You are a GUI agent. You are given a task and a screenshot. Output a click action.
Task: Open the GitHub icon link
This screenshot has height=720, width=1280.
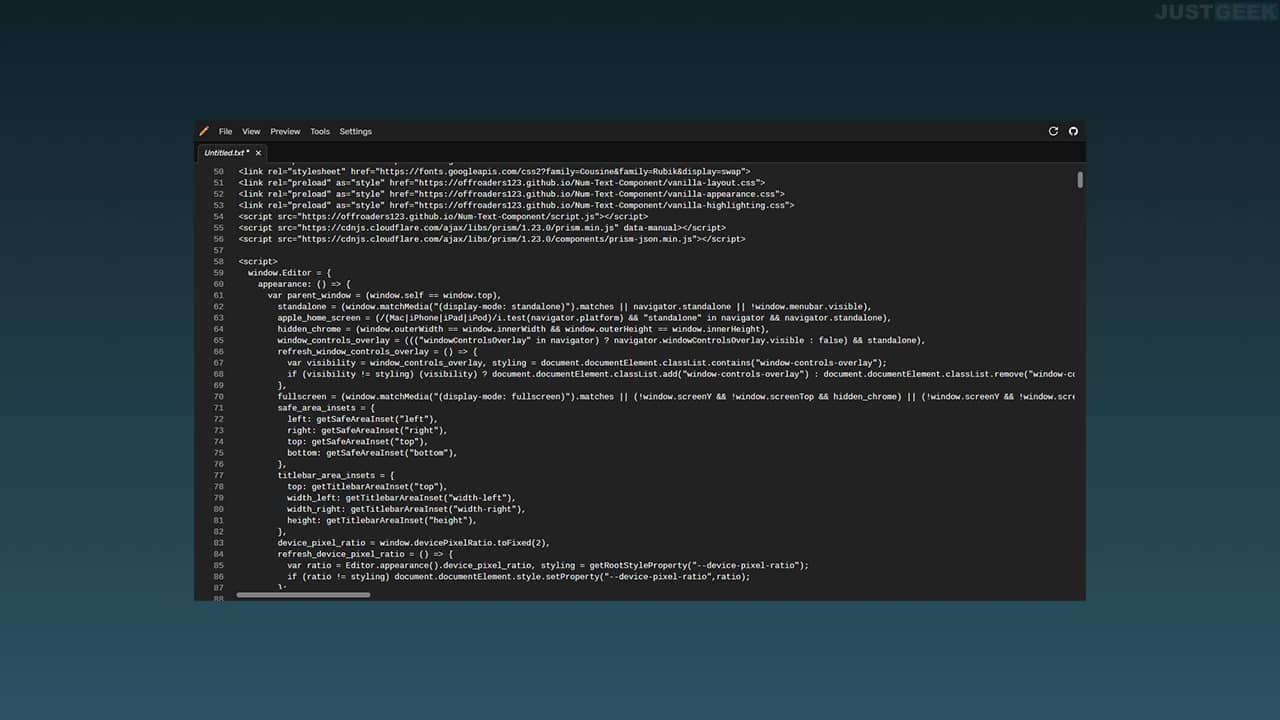[x=1074, y=131]
